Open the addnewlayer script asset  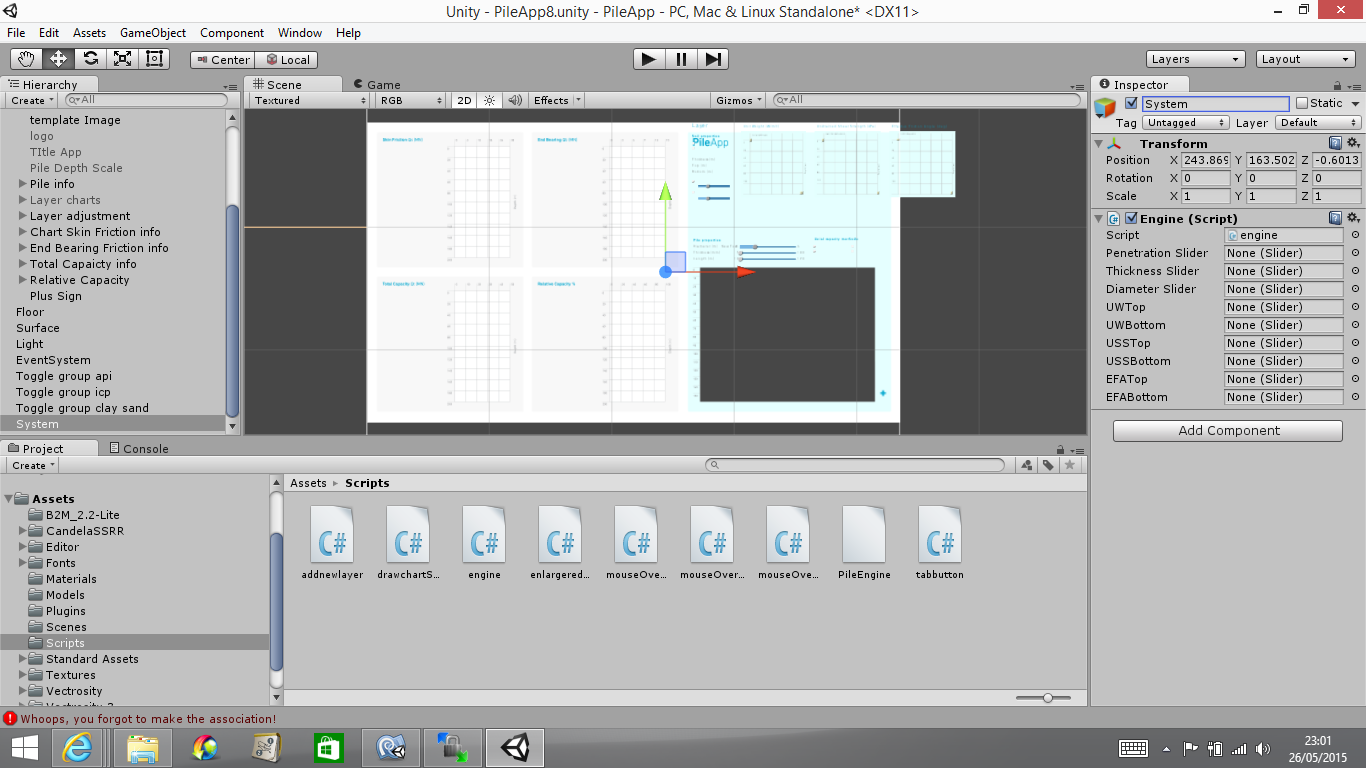(x=332, y=541)
